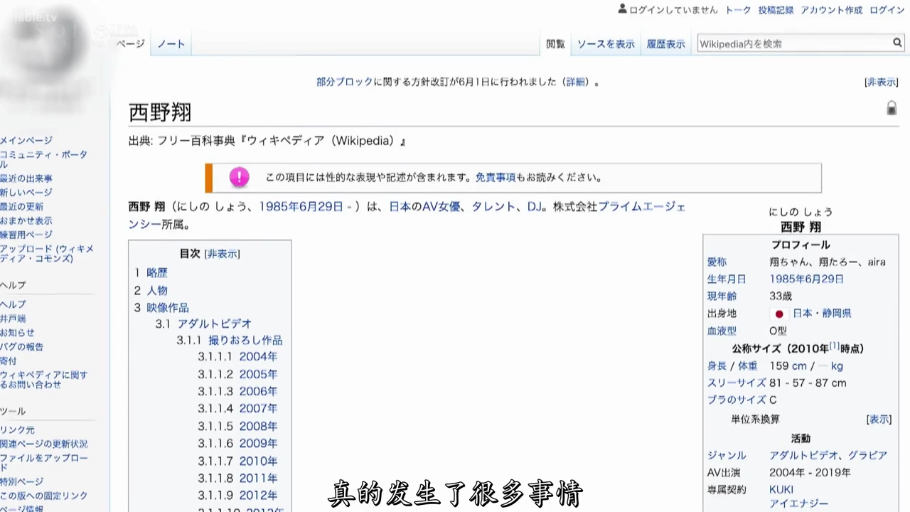Open the 履歴表示 tab
Screen dimensions: 910x512
(x=665, y=44)
